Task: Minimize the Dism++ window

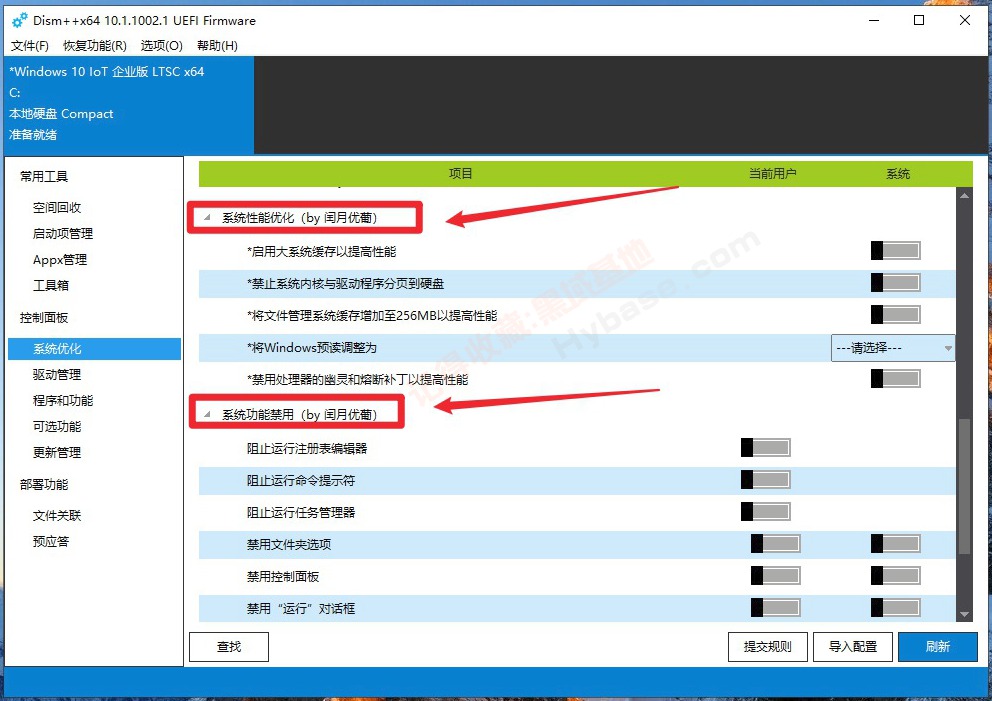Action: (x=874, y=20)
